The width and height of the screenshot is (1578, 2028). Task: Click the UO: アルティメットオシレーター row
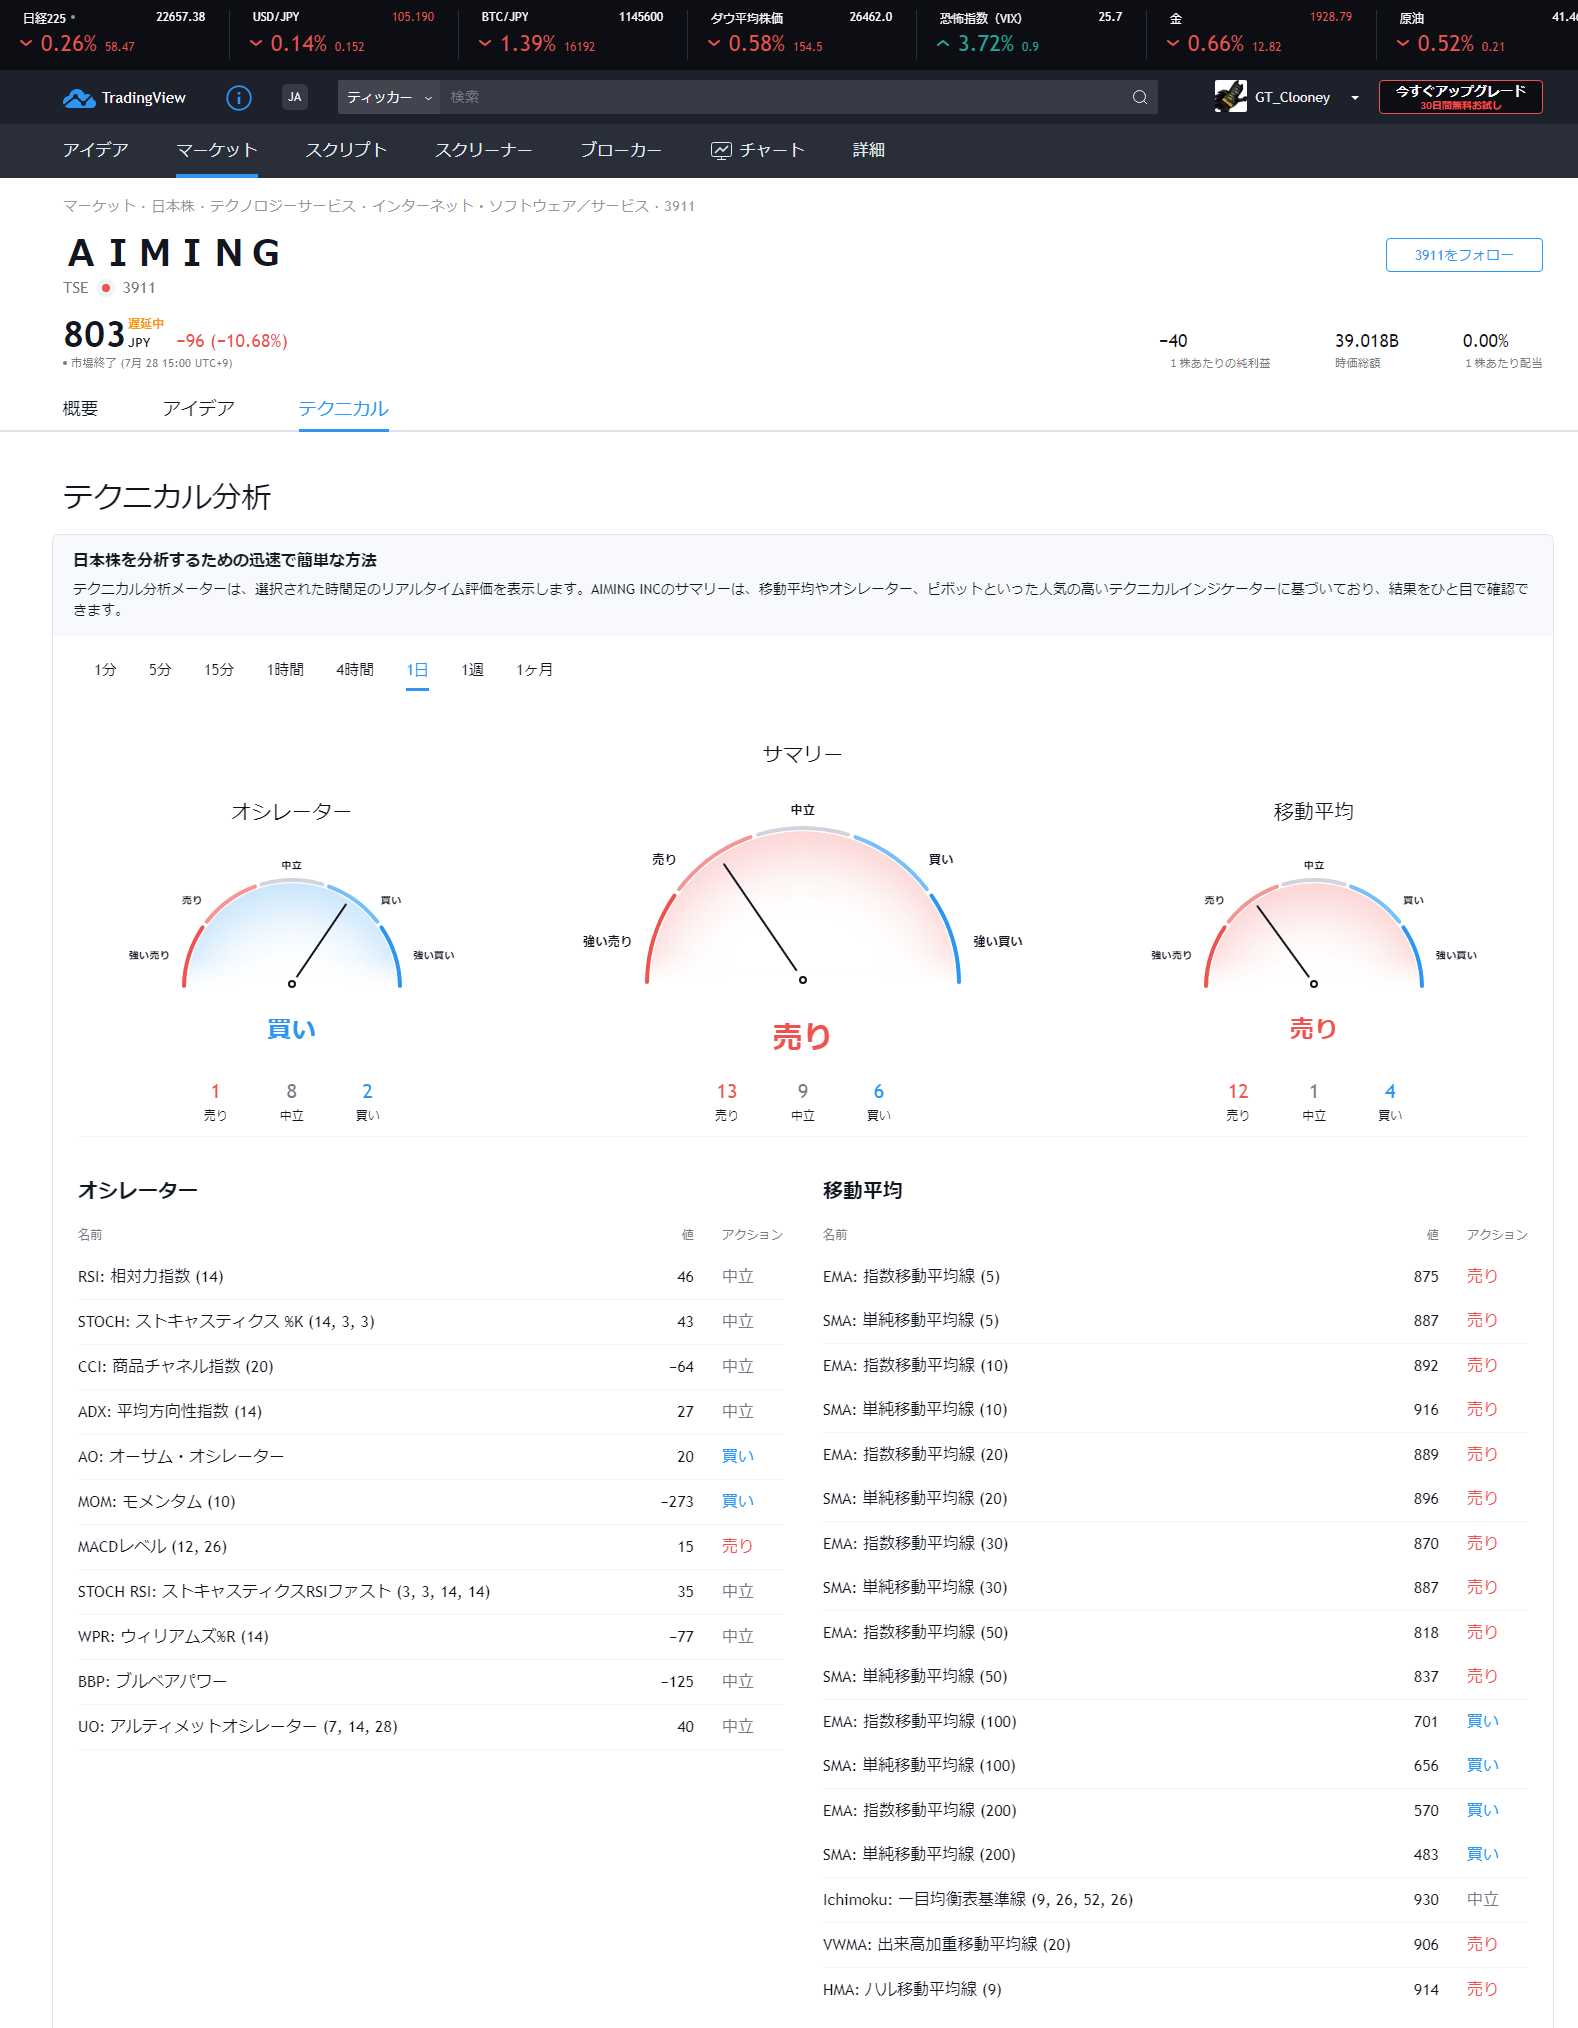[x=430, y=1726]
